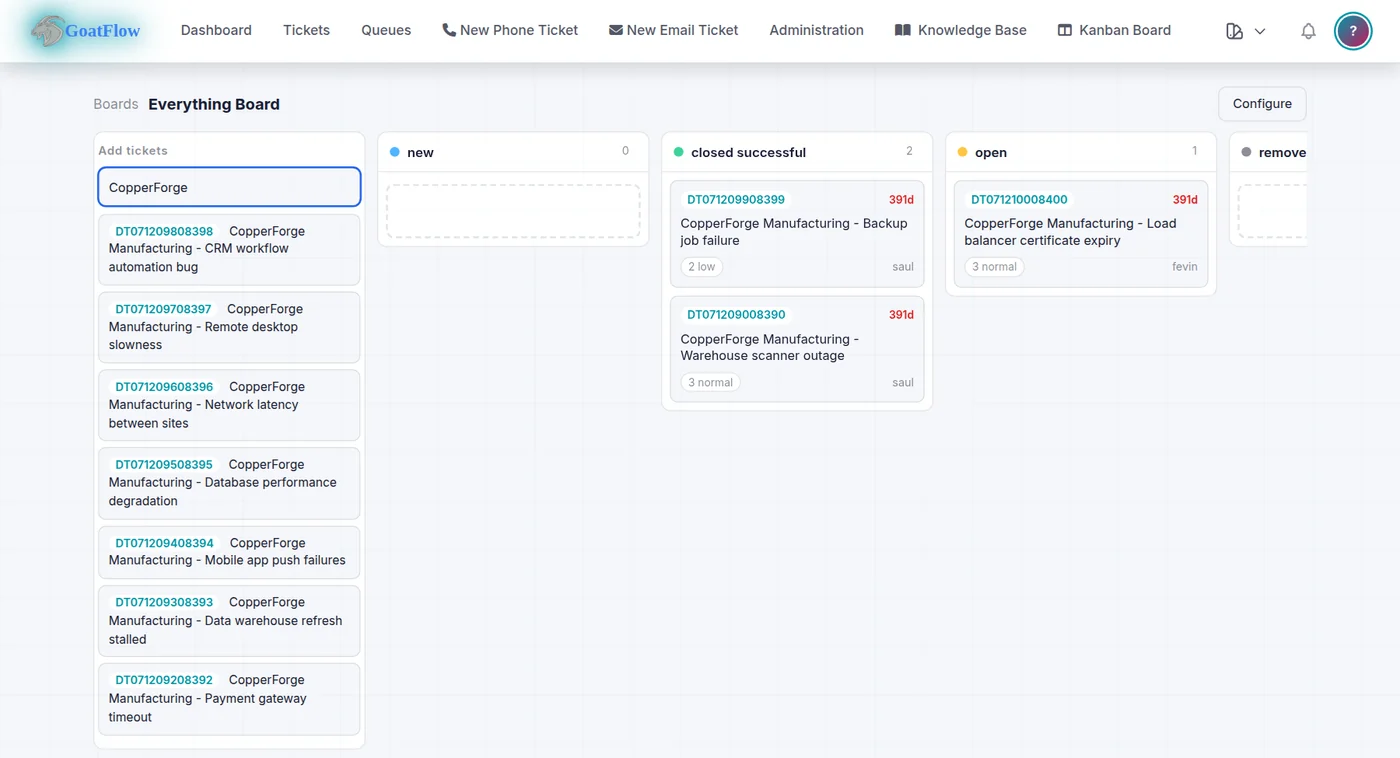The image size is (1400, 758).
Task: Click the Everything Board title
Action: [x=214, y=104]
